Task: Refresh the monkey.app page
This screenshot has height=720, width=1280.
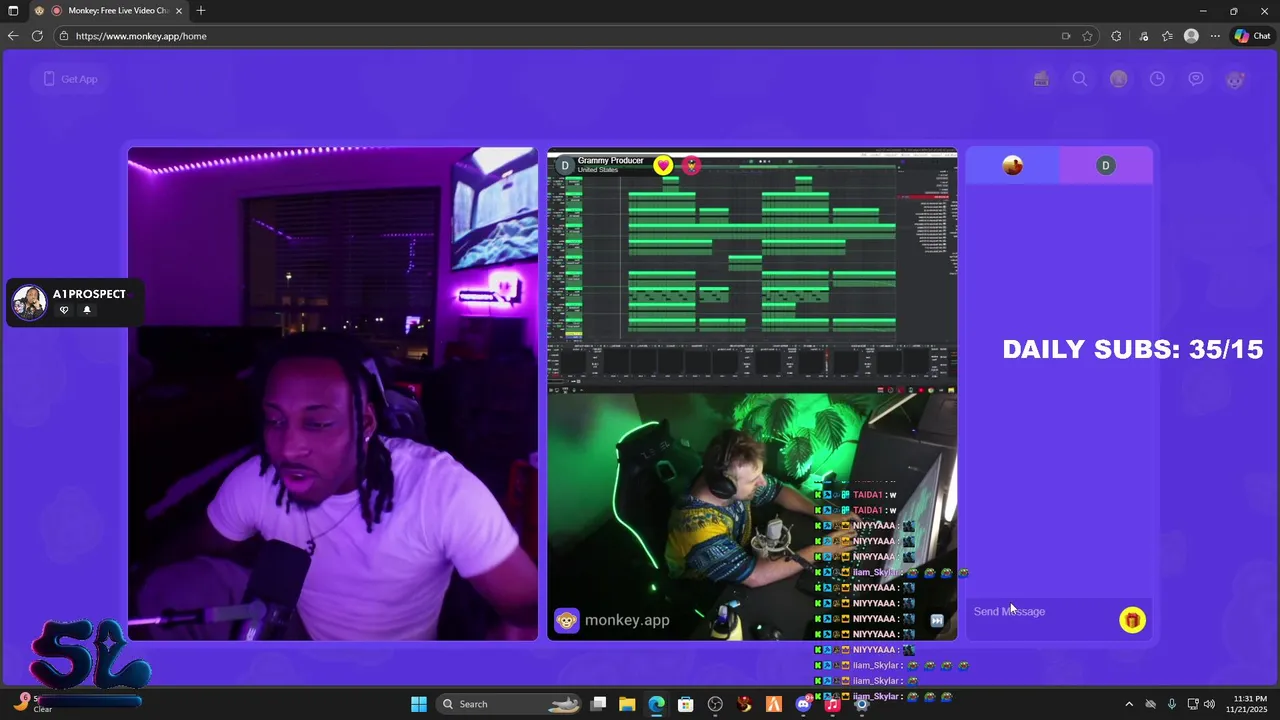Action: [37, 36]
